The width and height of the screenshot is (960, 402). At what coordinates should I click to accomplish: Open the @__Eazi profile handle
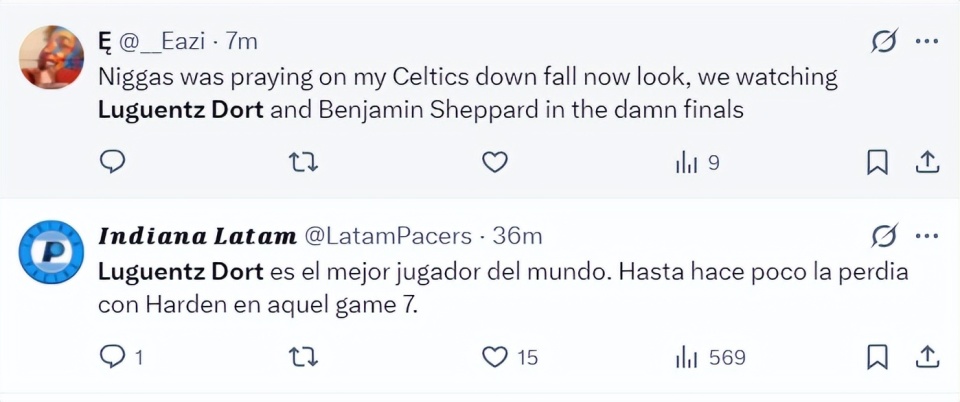tap(162, 42)
